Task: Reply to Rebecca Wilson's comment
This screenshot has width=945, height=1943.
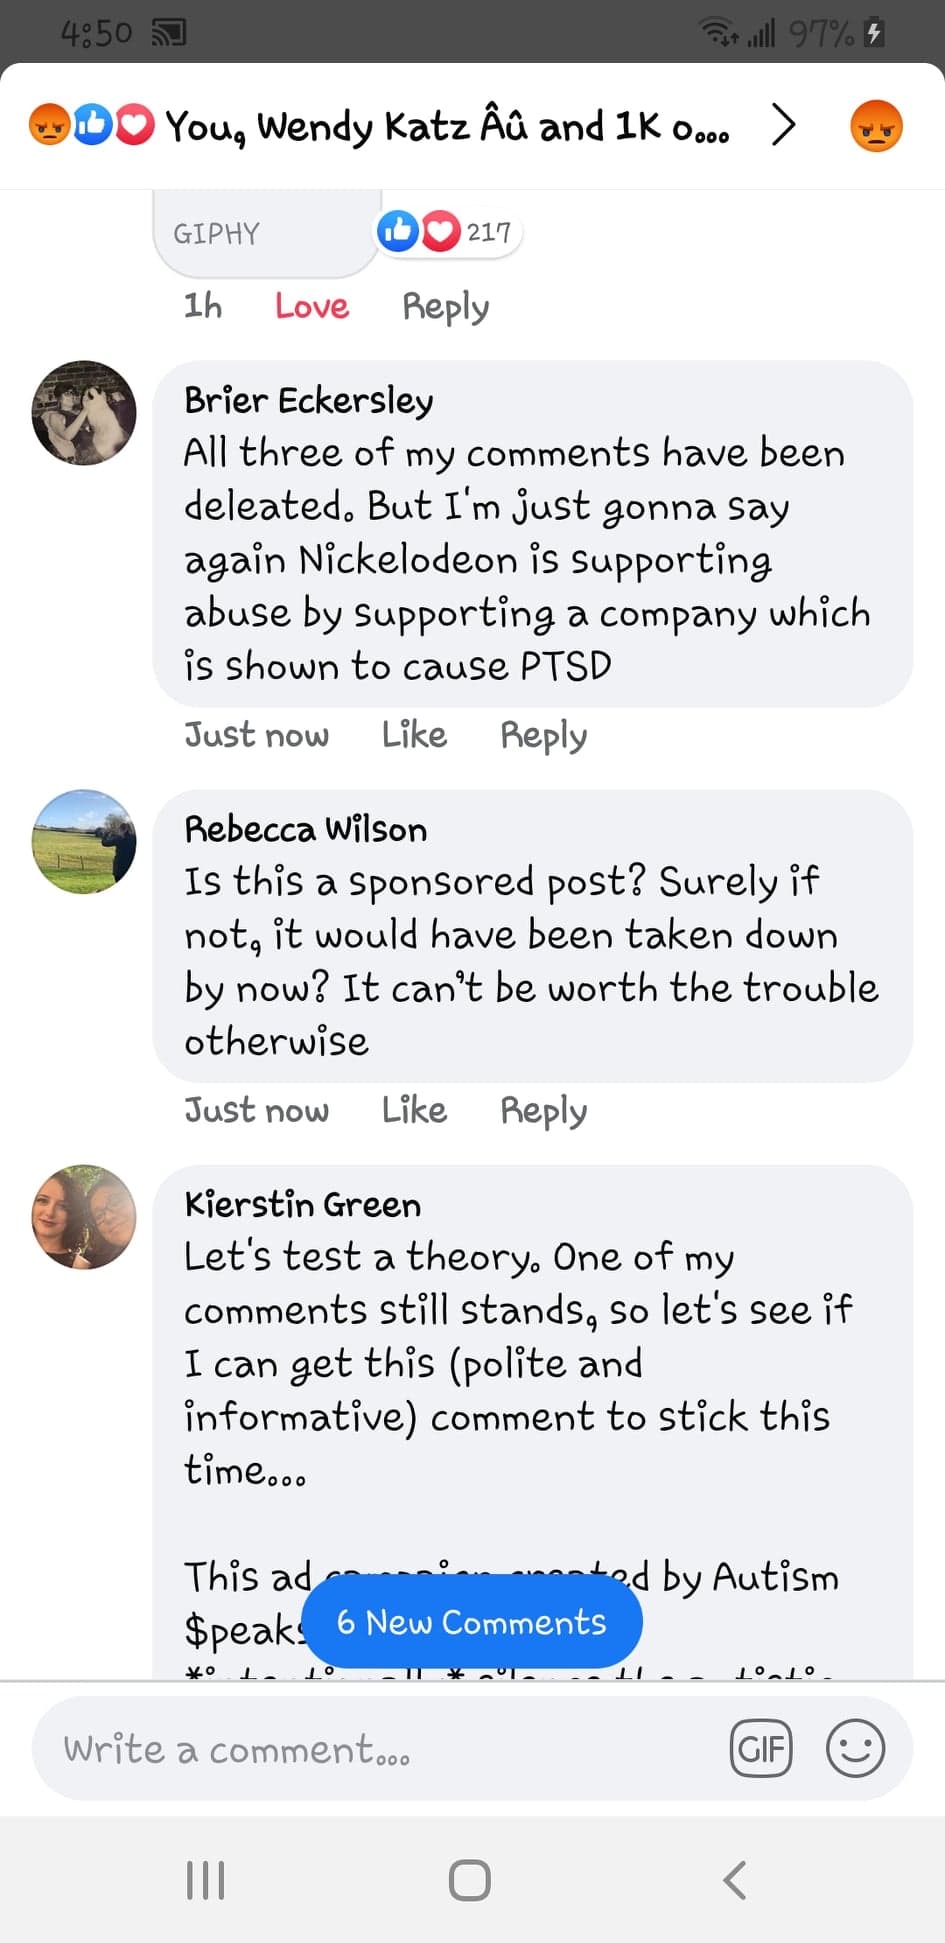Action: [543, 1112]
